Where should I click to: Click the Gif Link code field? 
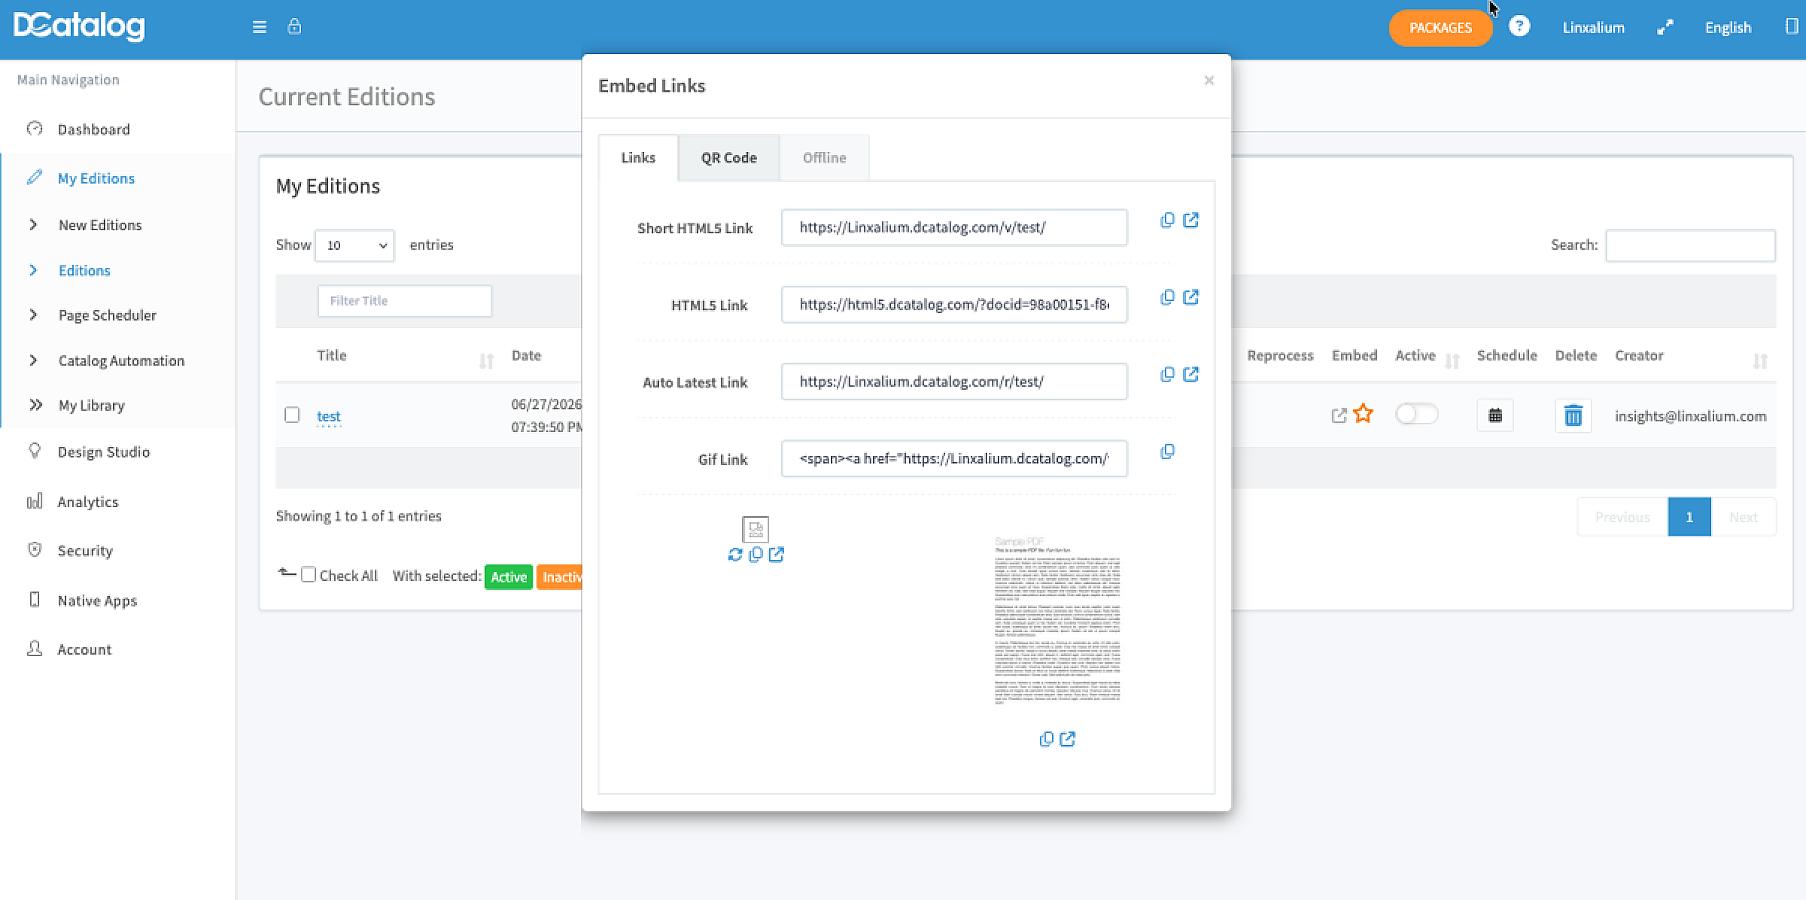coord(954,458)
